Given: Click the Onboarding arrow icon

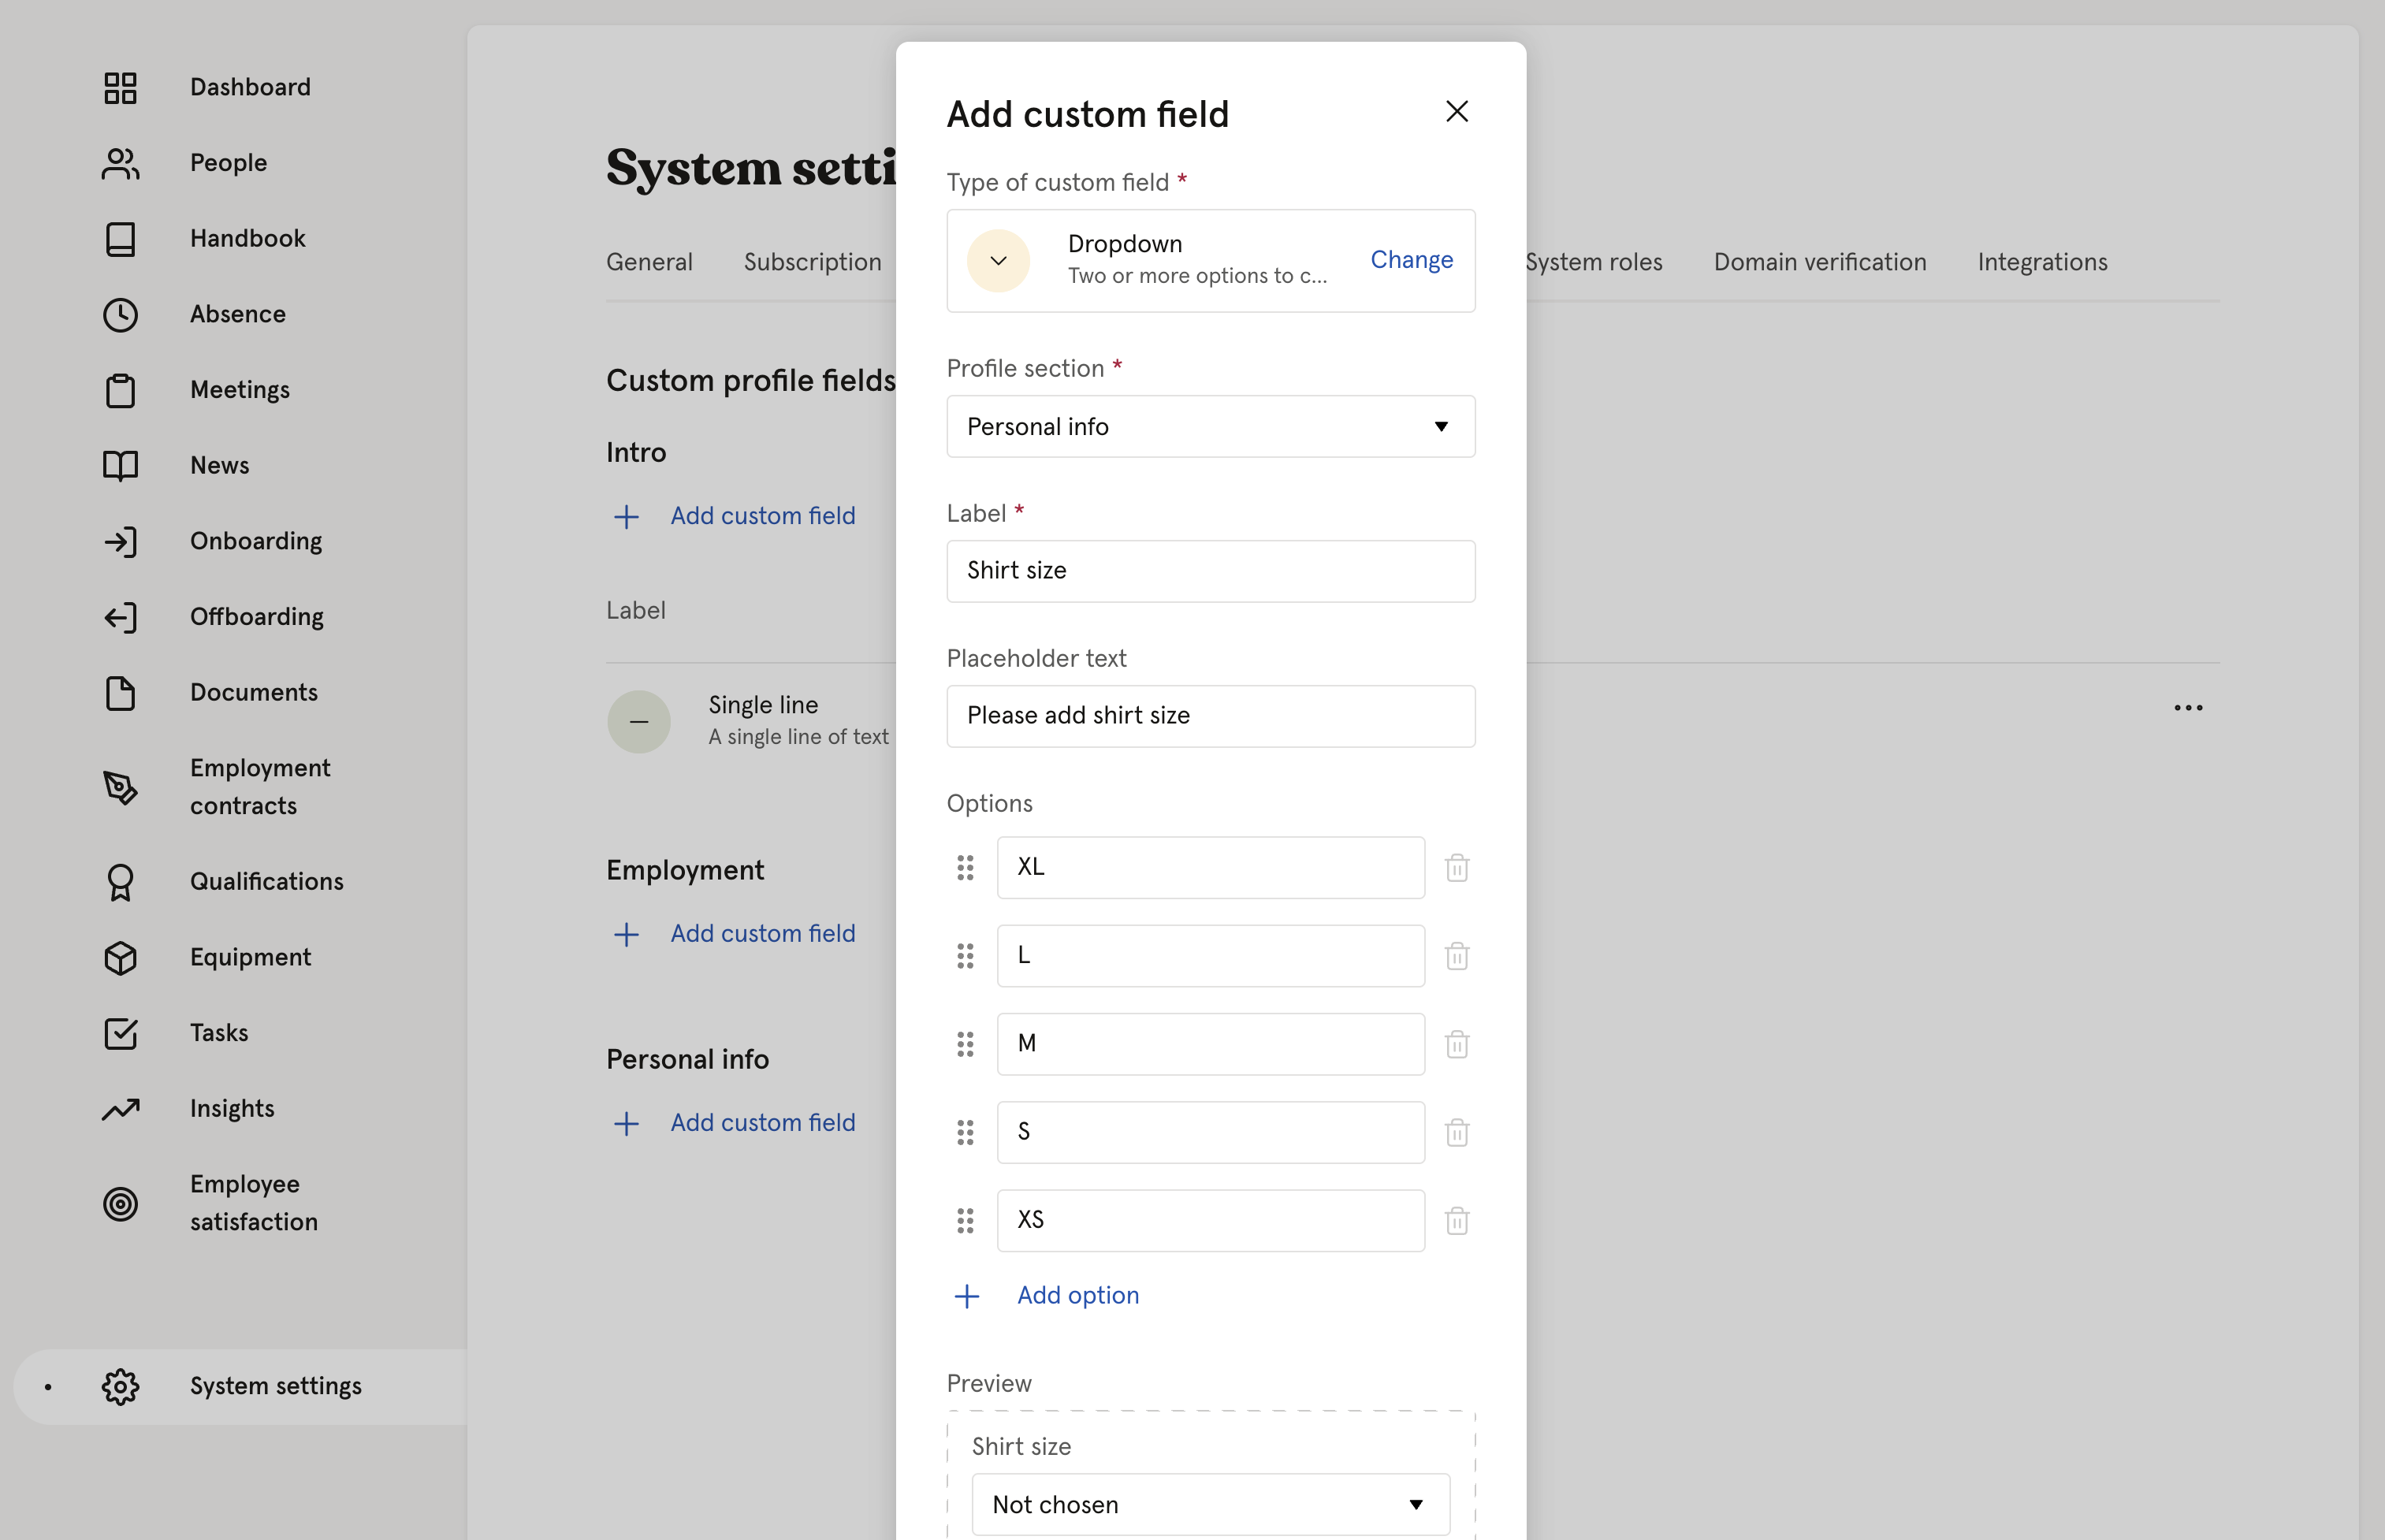Looking at the screenshot, I should click(x=120, y=542).
